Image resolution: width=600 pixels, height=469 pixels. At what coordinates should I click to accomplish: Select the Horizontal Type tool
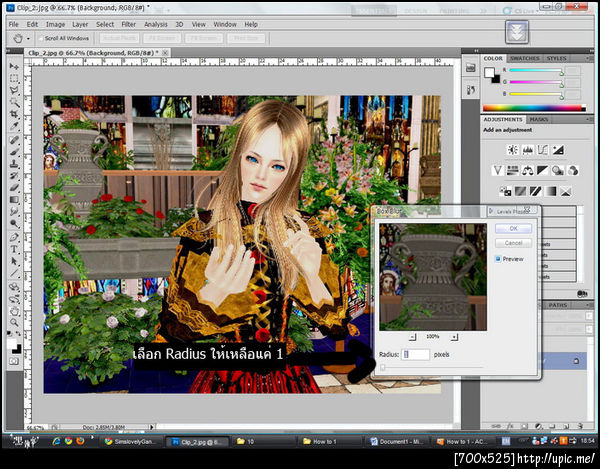pos(14,249)
